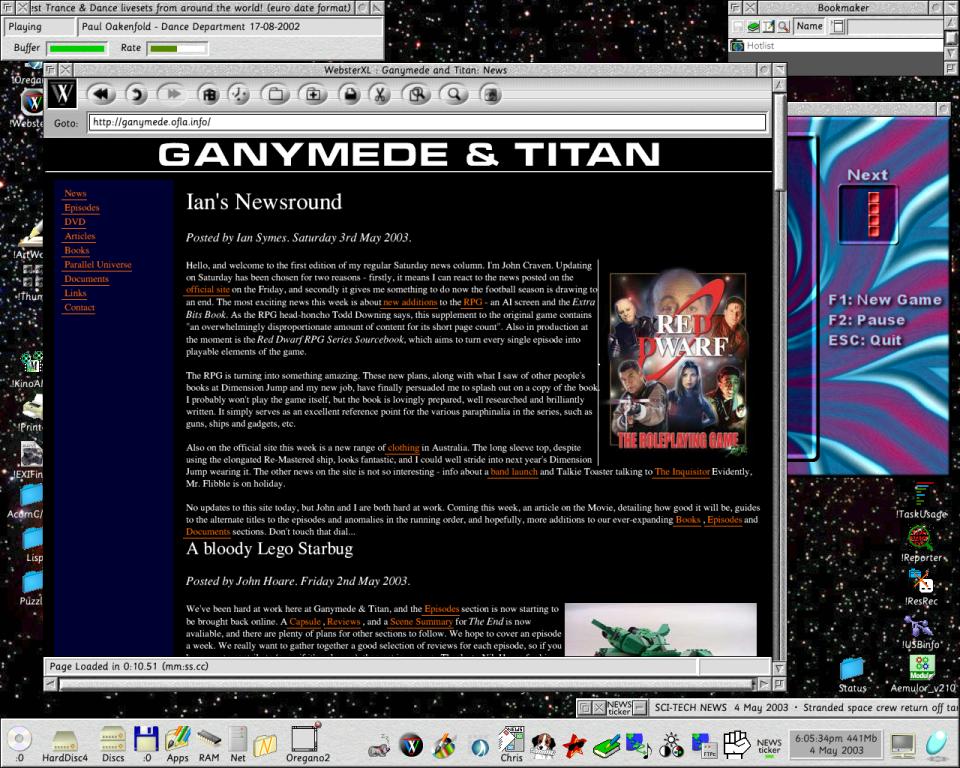Screen dimensions: 960x768
Task: Go forward using WebsterXL's forward arrow button
Action: point(172,94)
